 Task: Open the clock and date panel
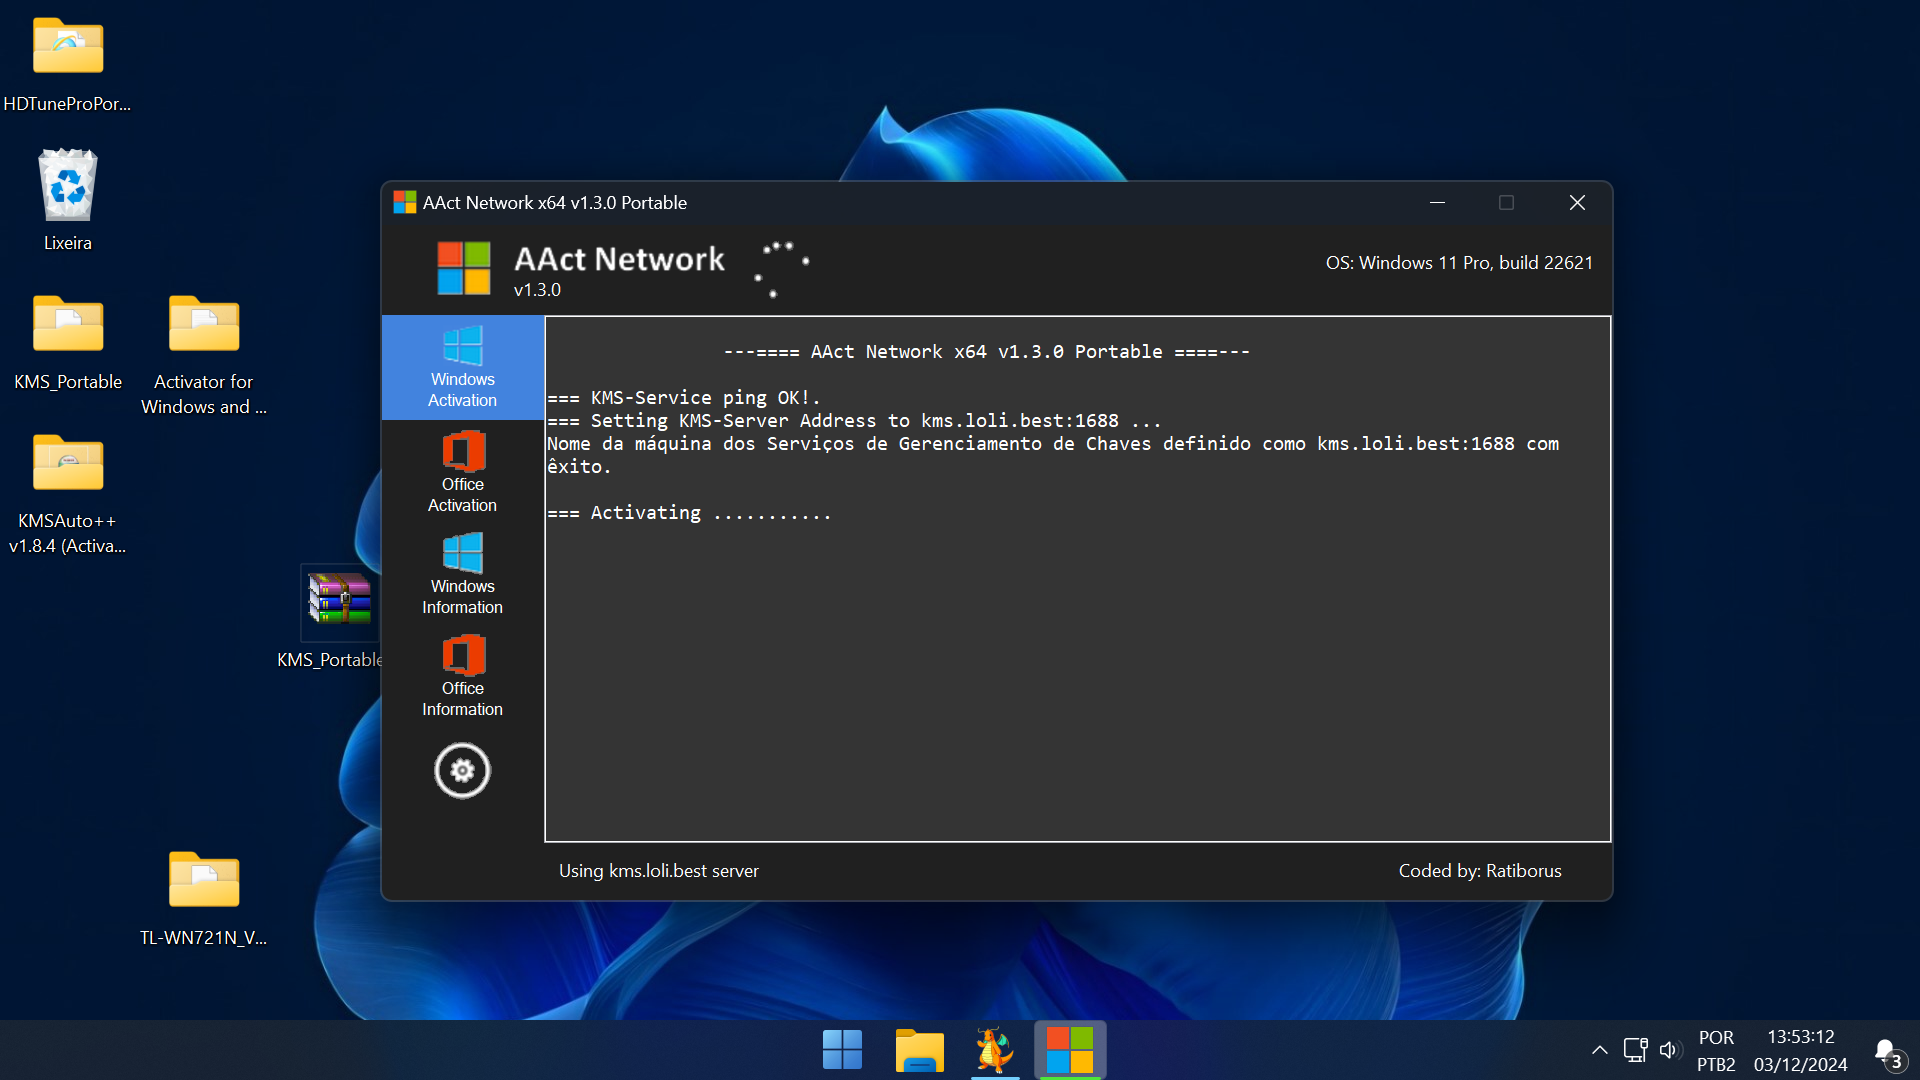(1800, 1050)
